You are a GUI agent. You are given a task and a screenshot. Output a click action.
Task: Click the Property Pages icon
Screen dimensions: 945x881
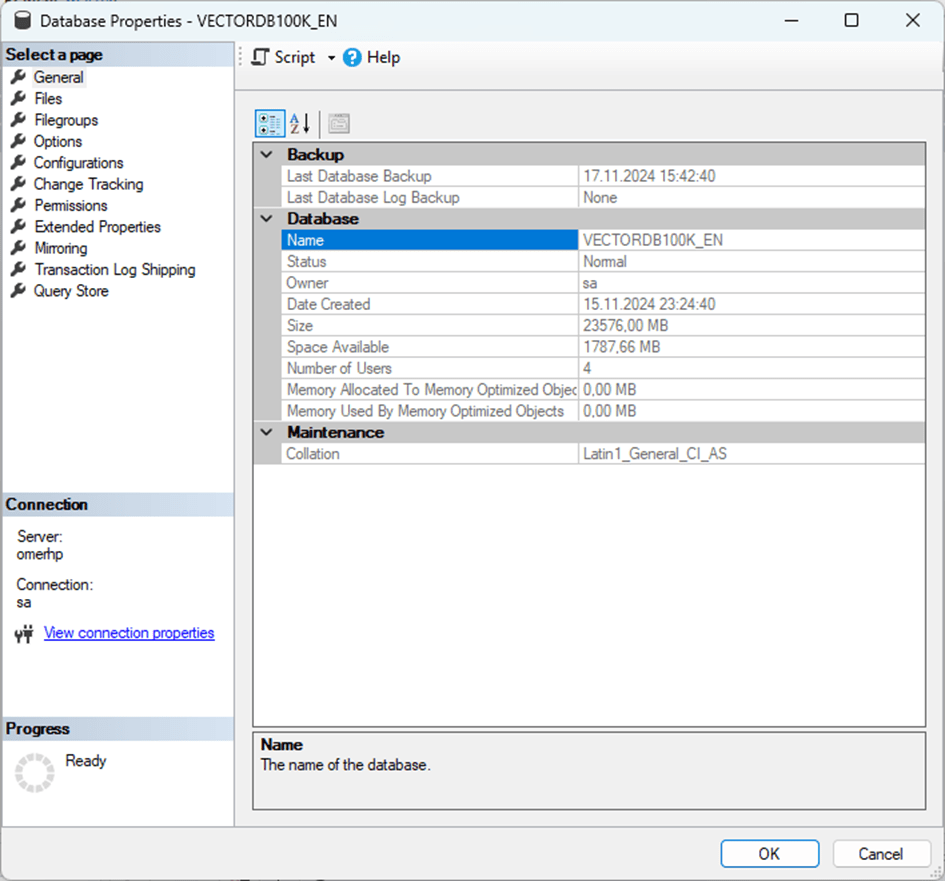click(339, 124)
